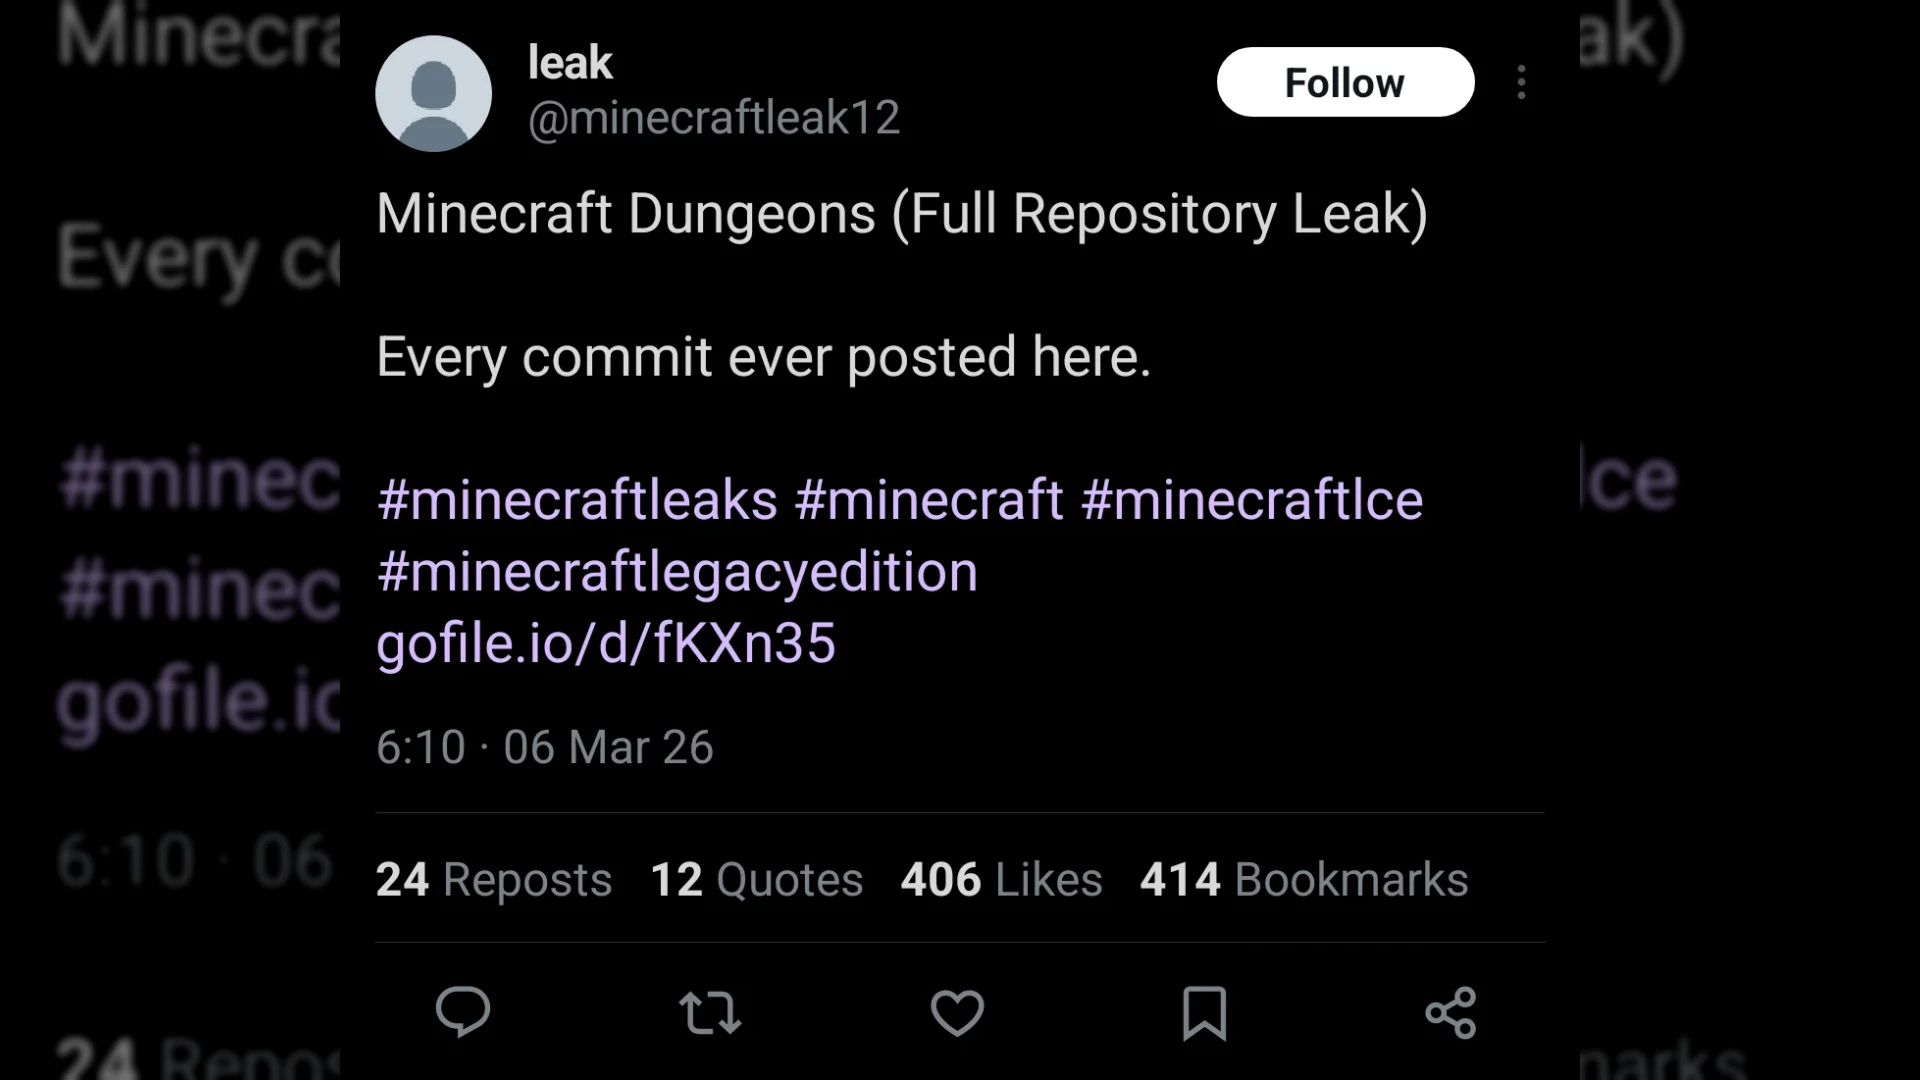Open the gofile.io/d/fKXn35 link
Screen dimensions: 1920x1080
(605, 644)
